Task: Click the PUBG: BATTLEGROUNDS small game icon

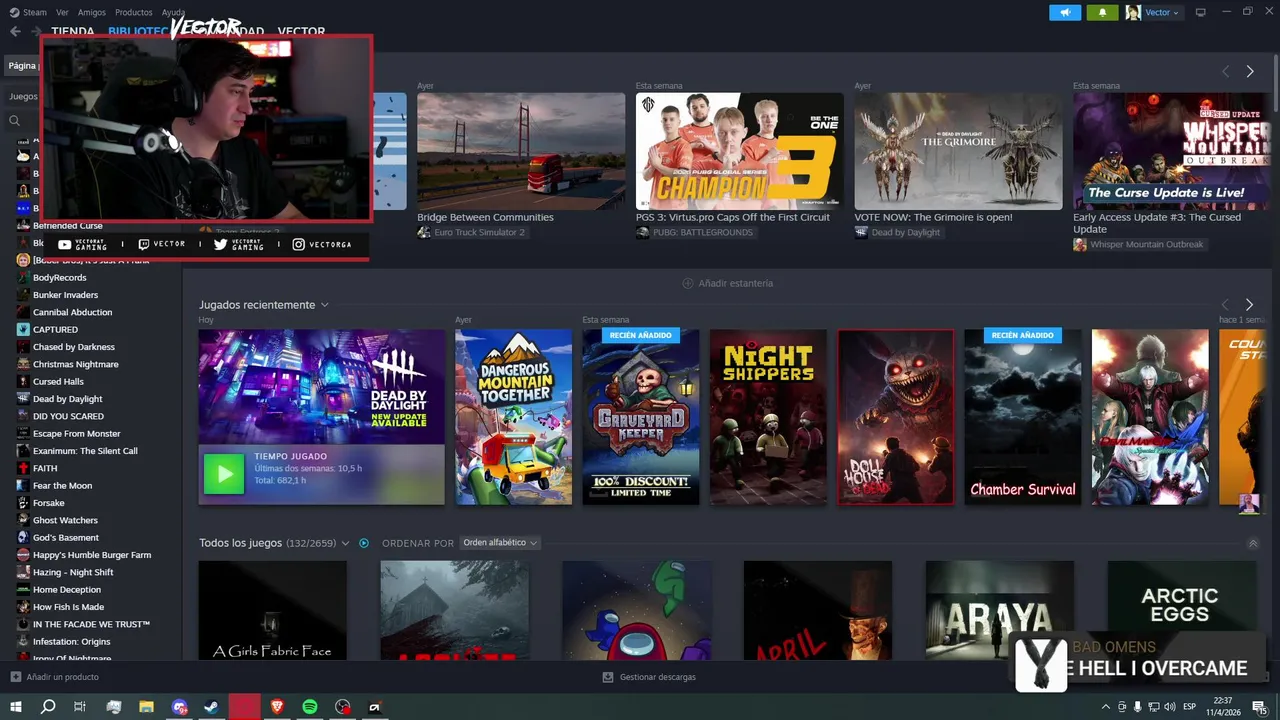Action: 642,233
